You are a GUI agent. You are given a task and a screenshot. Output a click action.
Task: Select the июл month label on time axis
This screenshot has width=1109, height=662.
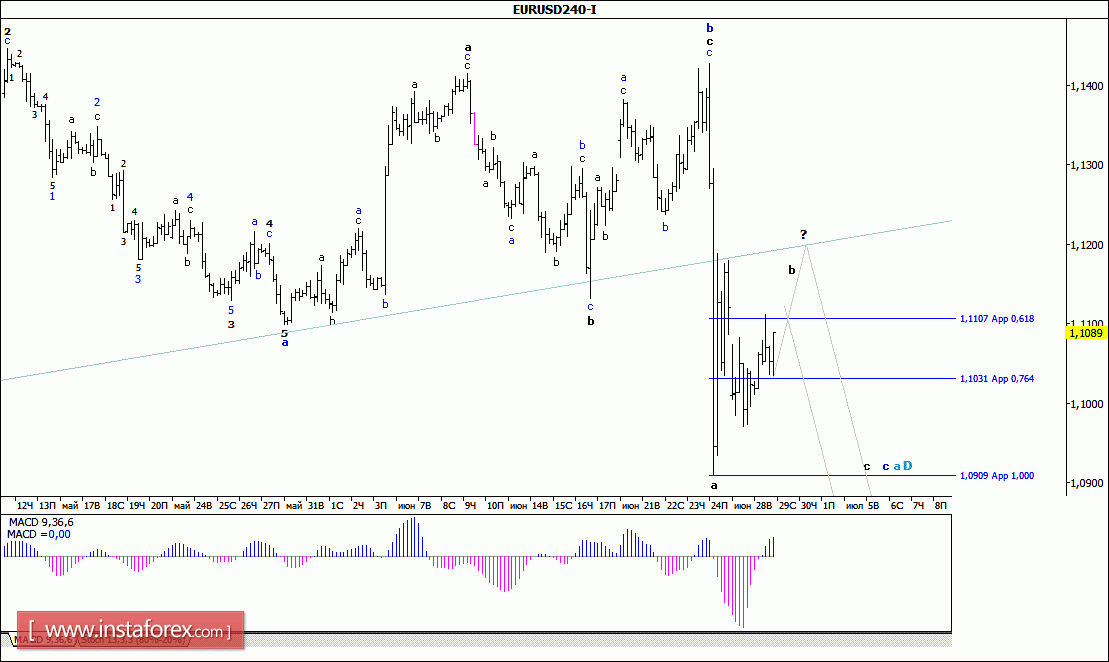click(854, 505)
